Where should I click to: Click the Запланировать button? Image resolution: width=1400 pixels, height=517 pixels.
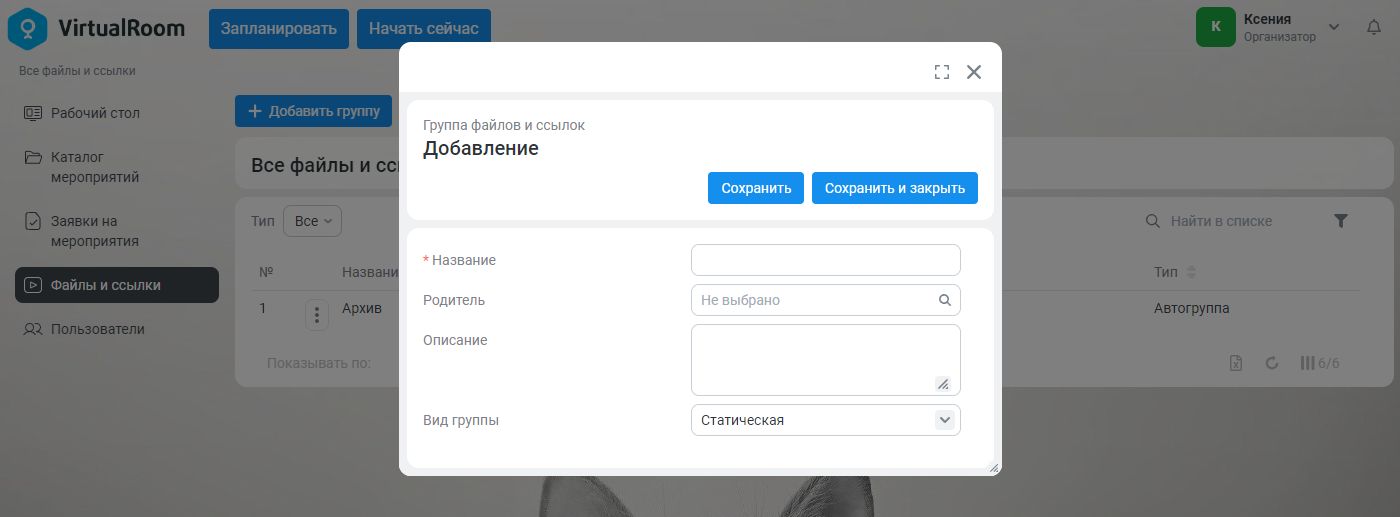click(x=279, y=28)
